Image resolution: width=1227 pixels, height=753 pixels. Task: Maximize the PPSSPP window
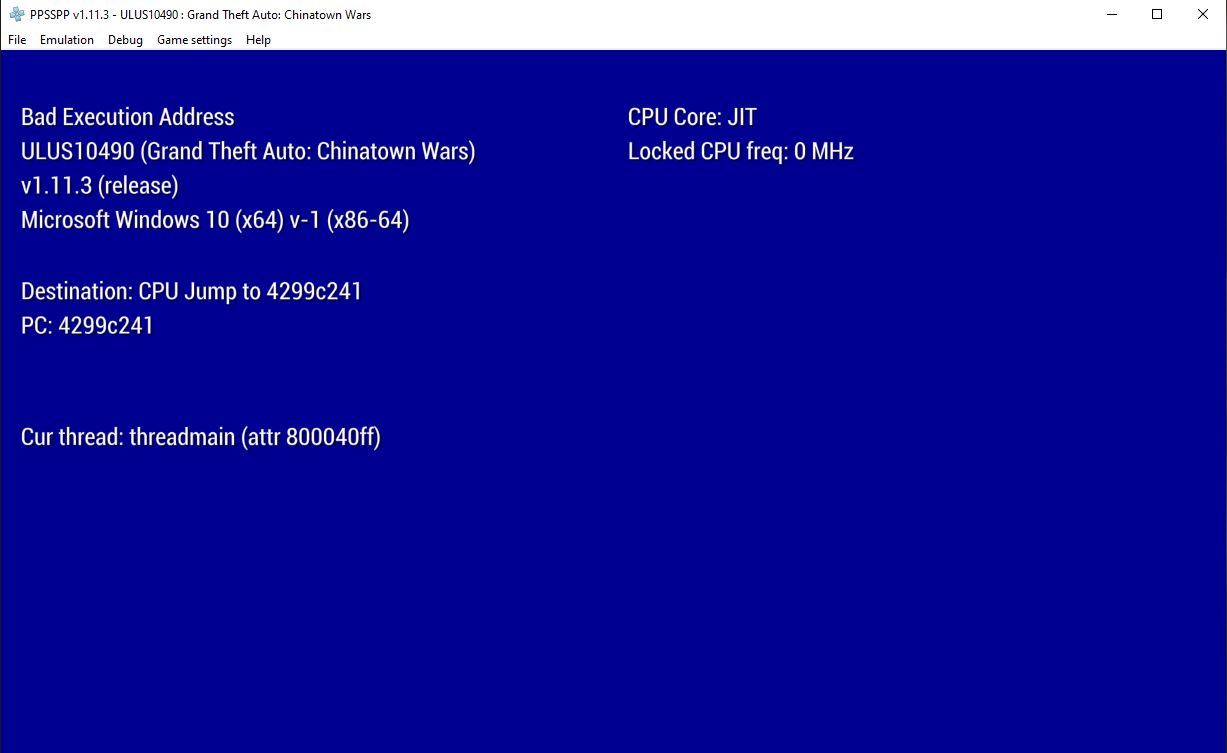[1157, 15]
